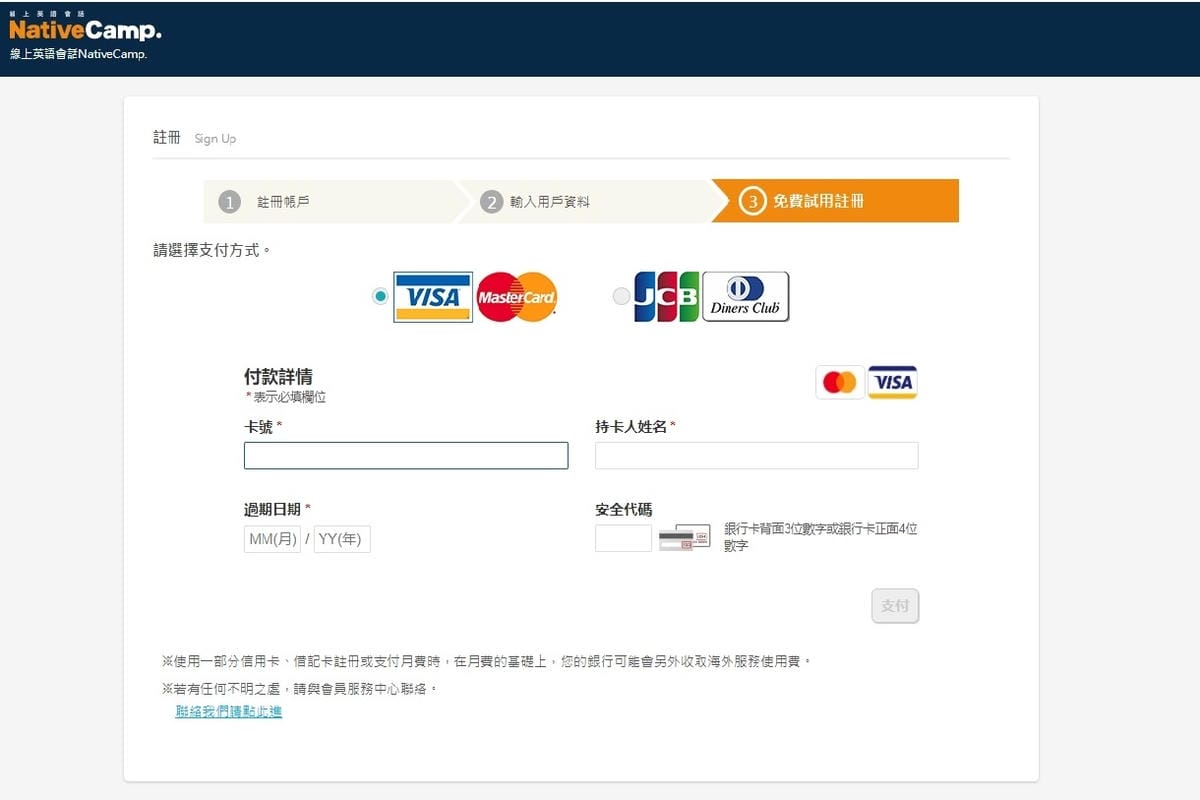This screenshot has height=800, width=1200.
Task: Click step 3 免費試用註冊 tab
Action: [834, 201]
